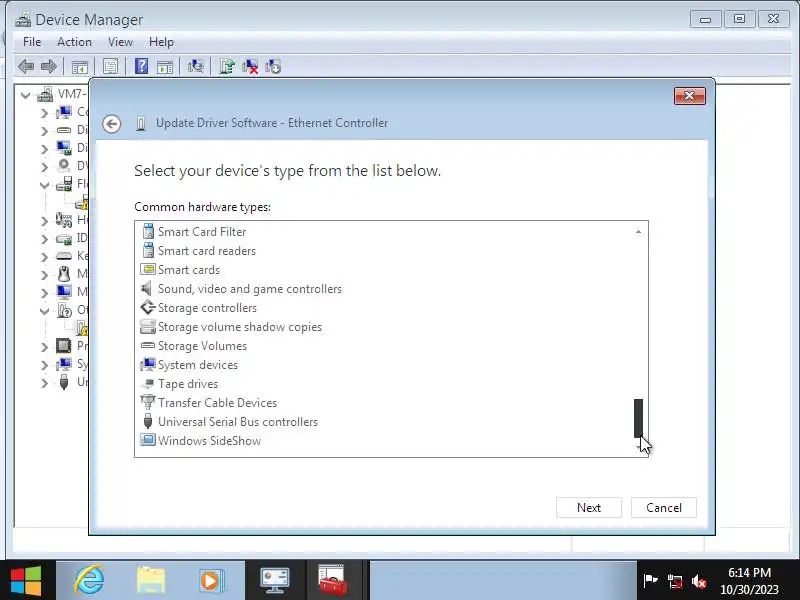Click Show/Hide Console Tree toolbar icon

tap(80, 66)
